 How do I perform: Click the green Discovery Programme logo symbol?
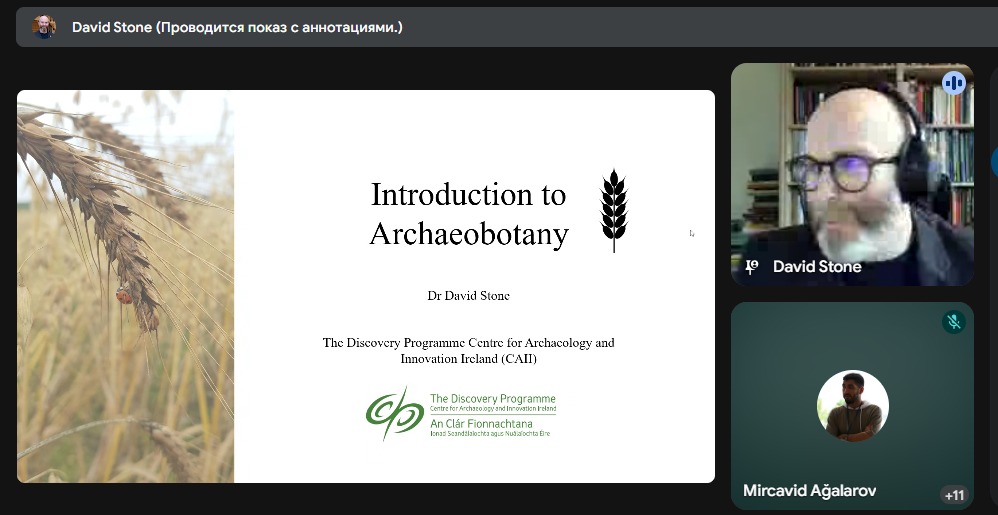coord(394,413)
